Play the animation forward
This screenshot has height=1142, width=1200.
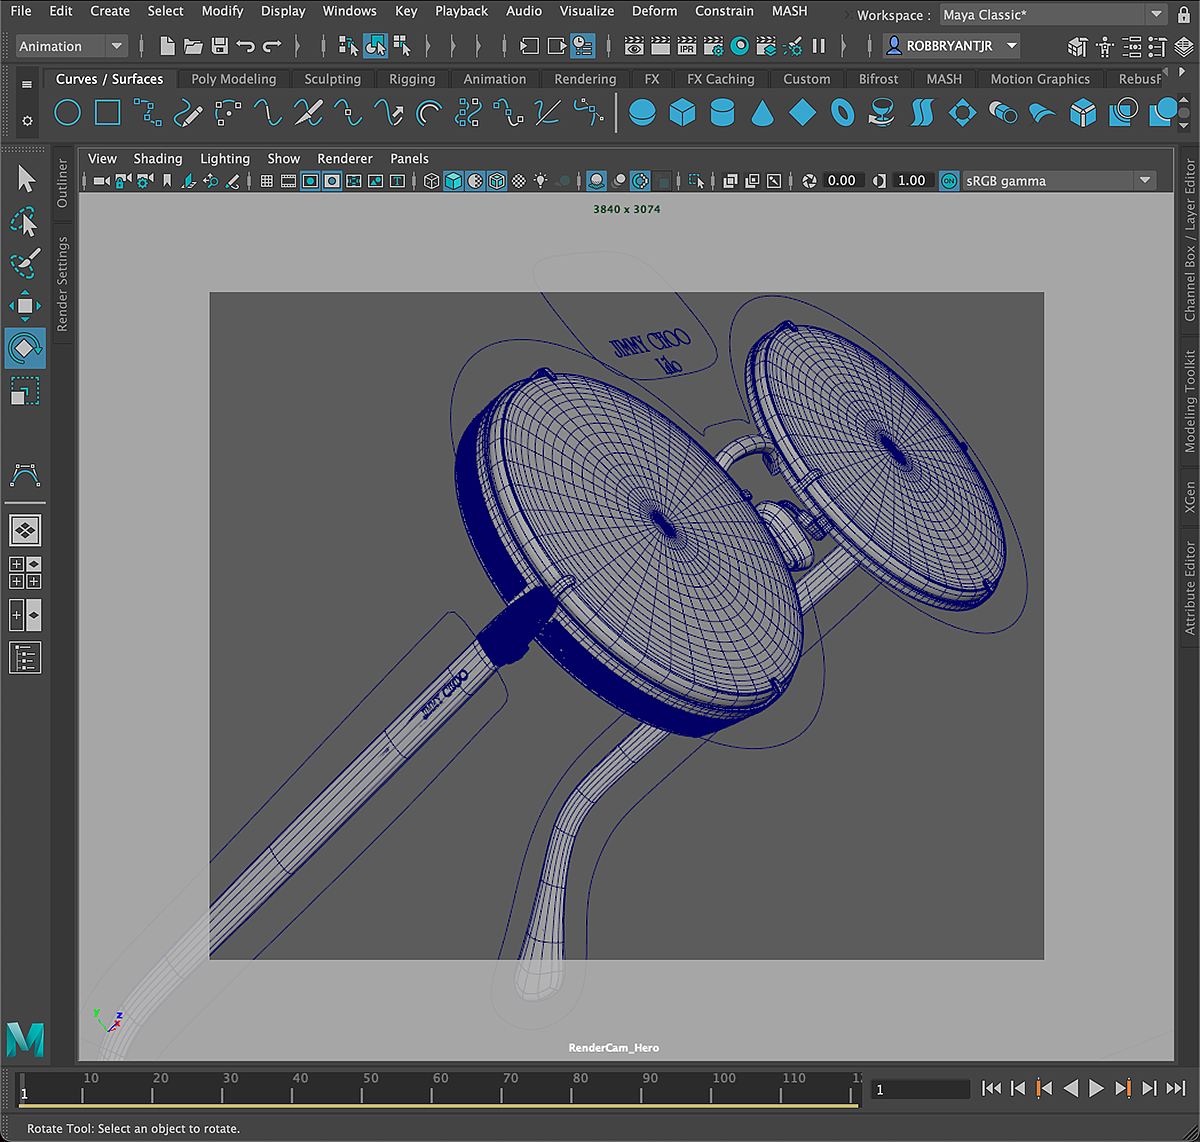tap(1097, 1088)
